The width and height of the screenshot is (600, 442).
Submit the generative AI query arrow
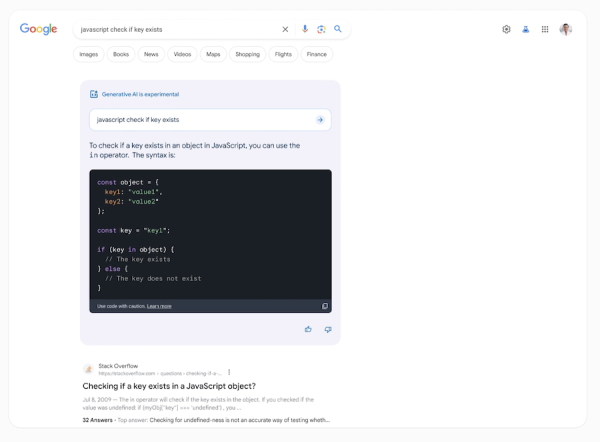click(319, 119)
